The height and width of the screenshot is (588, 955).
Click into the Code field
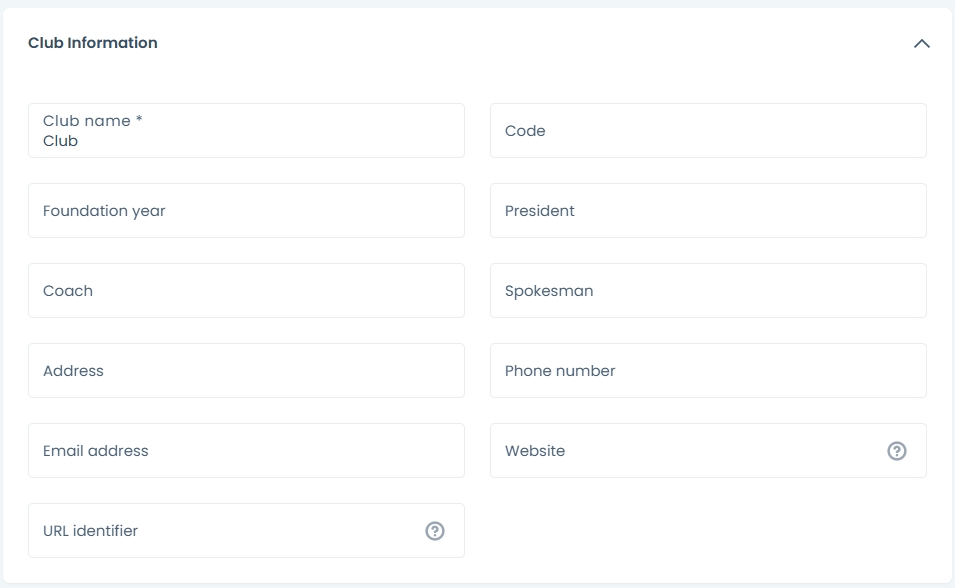point(708,131)
